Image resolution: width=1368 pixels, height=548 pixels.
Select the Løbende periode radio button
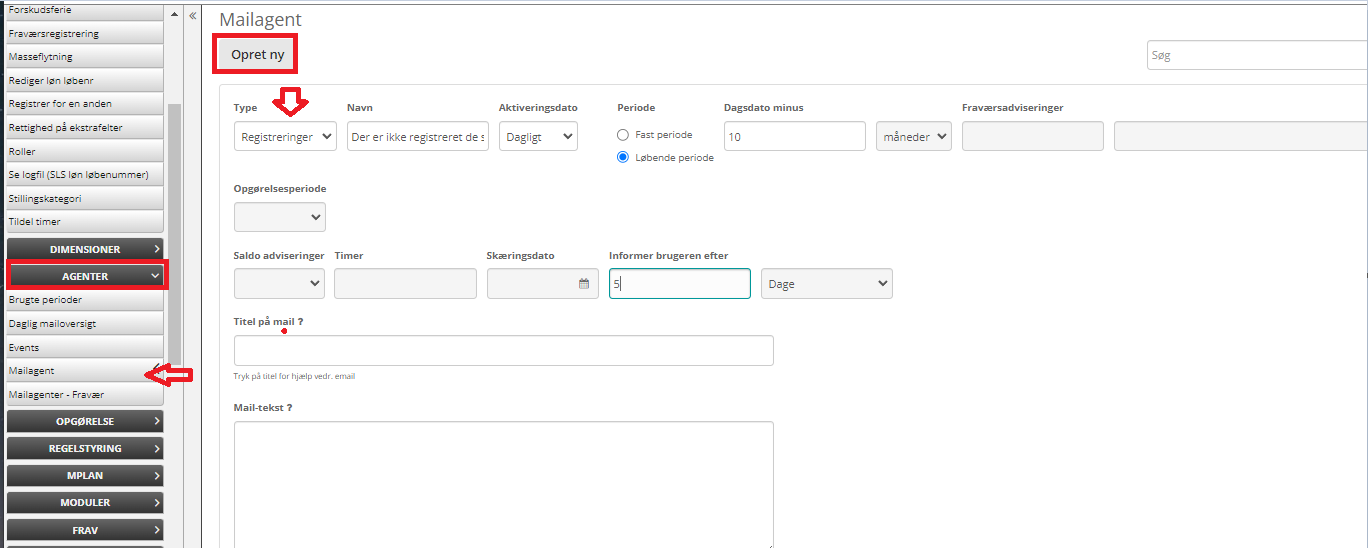[623, 157]
